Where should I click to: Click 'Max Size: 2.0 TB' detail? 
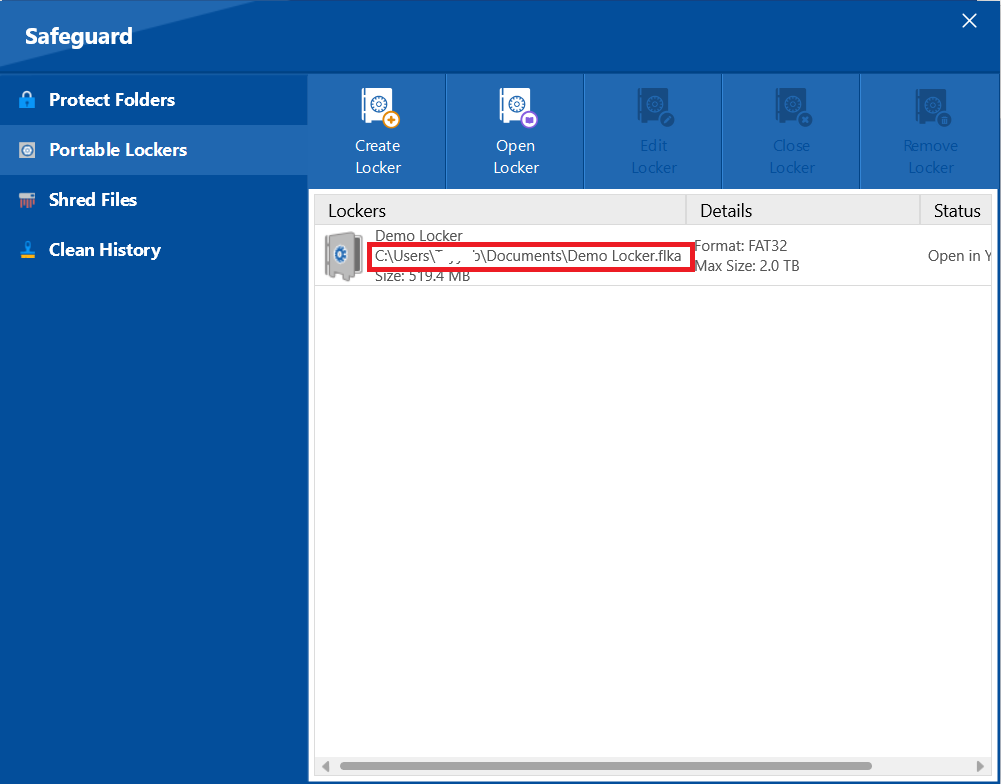pos(747,266)
